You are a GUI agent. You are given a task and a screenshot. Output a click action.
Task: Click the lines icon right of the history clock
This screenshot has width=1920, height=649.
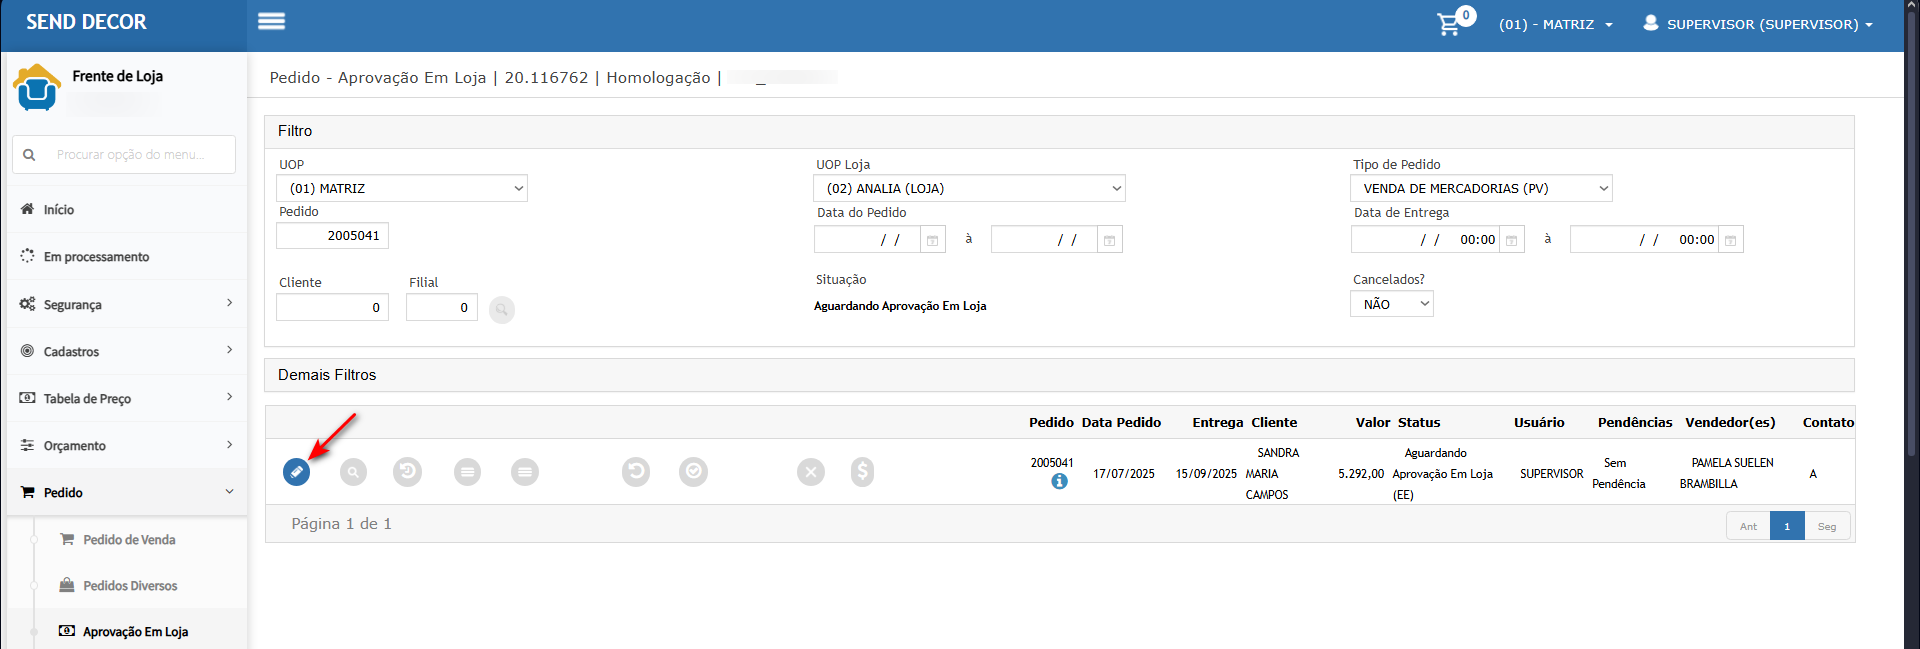pyautogui.click(x=467, y=471)
